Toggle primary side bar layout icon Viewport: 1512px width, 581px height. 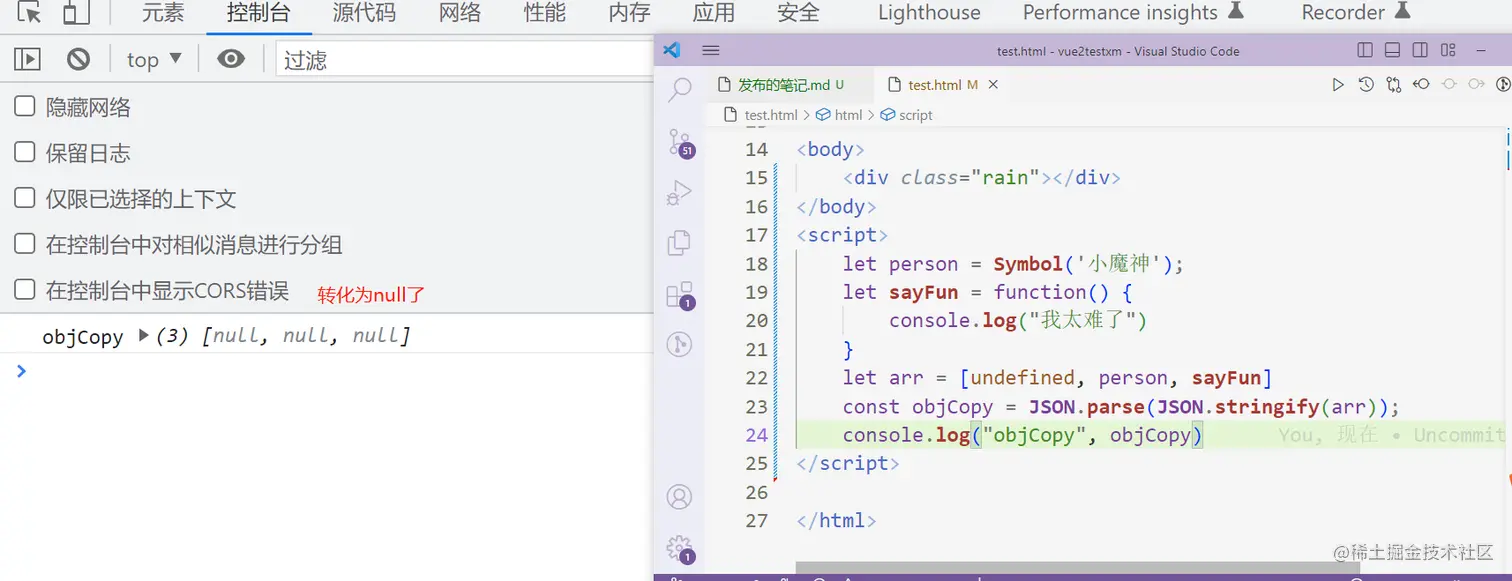point(1365,50)
